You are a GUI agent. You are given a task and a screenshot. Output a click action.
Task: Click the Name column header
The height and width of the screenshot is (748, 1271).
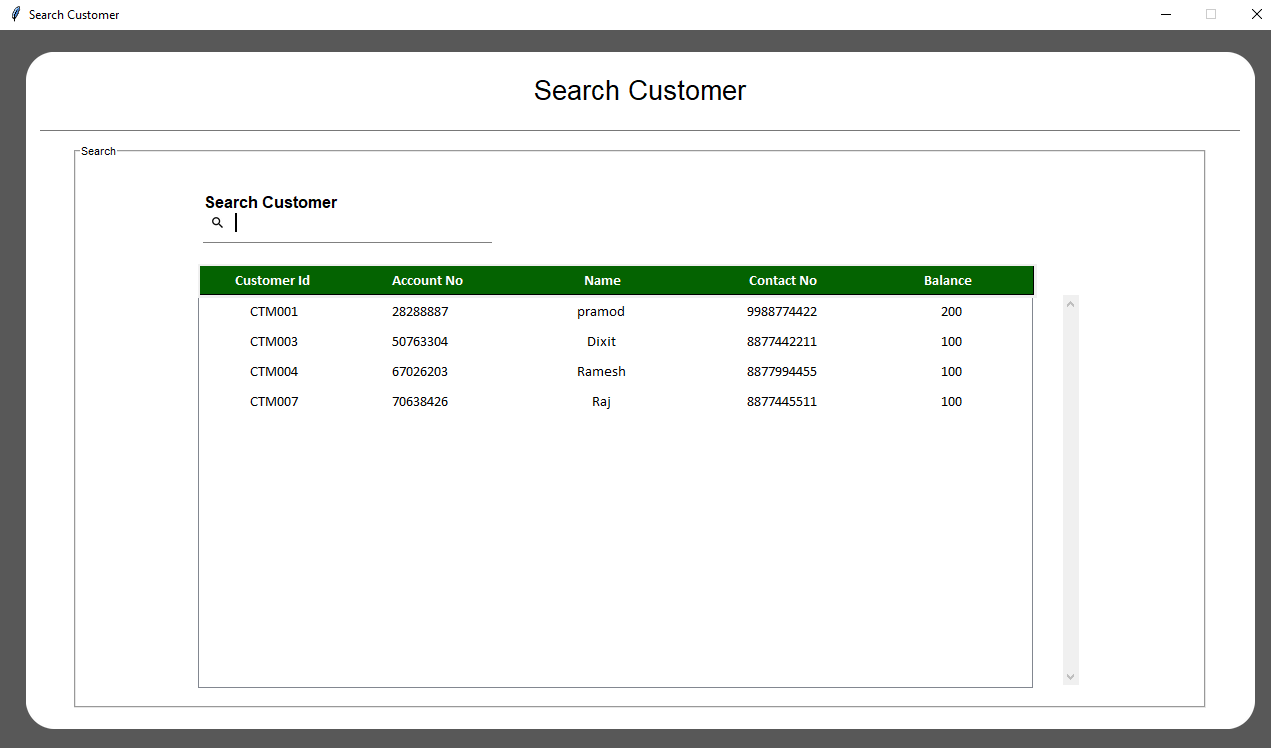(x=602, y=281)
